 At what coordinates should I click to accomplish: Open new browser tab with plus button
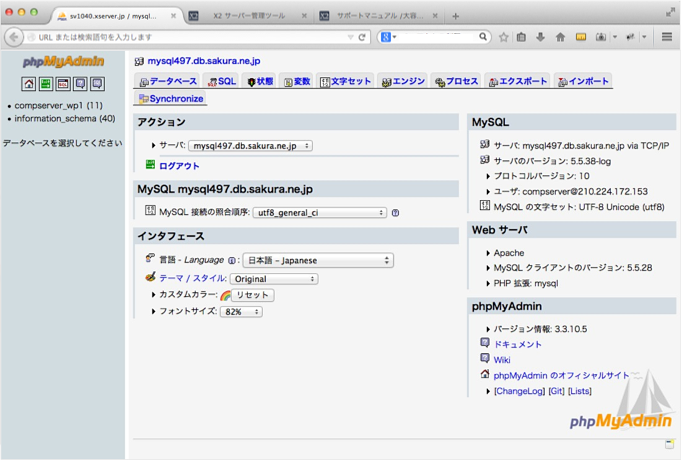pos(455,17)
